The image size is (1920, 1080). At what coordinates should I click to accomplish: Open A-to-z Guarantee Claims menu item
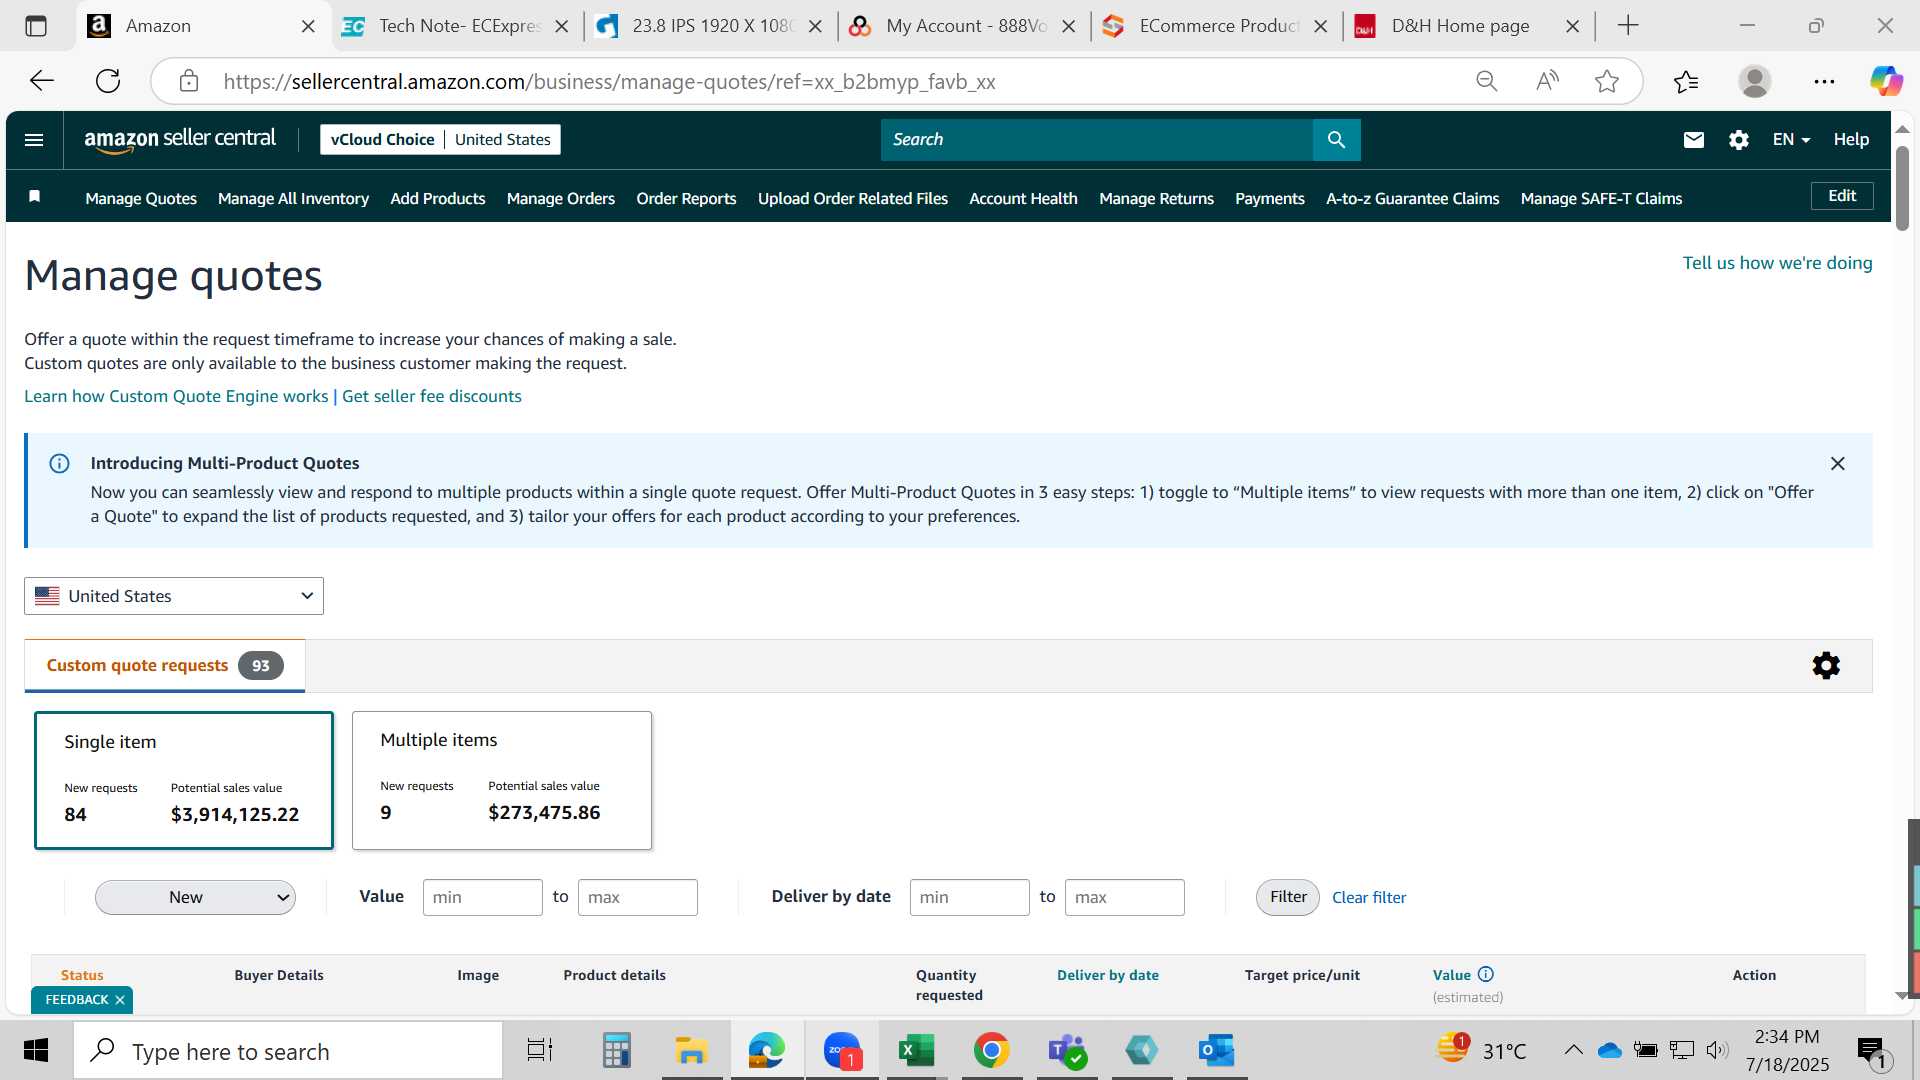pyautogui.click(x=1413, y=199)
